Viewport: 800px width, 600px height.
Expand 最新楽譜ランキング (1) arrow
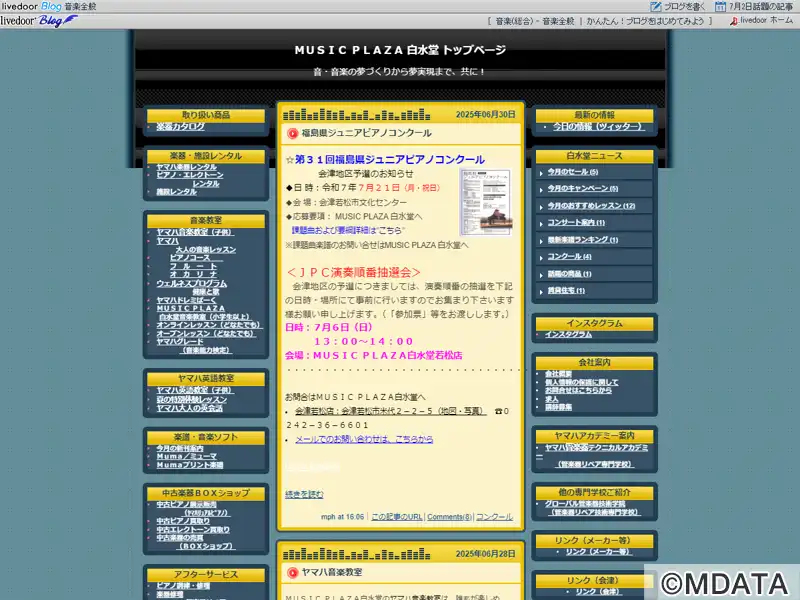click(x=541, y=241)
